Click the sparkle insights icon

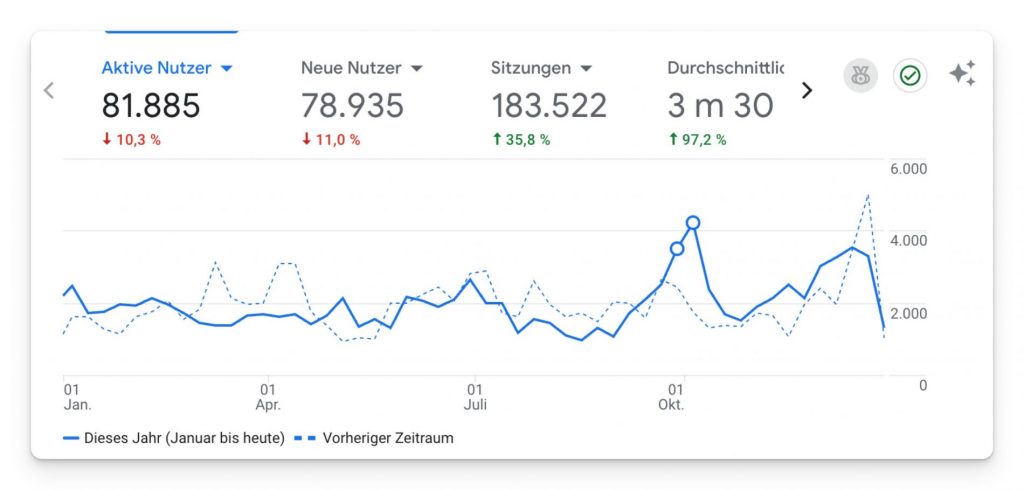tap(962, 75)
